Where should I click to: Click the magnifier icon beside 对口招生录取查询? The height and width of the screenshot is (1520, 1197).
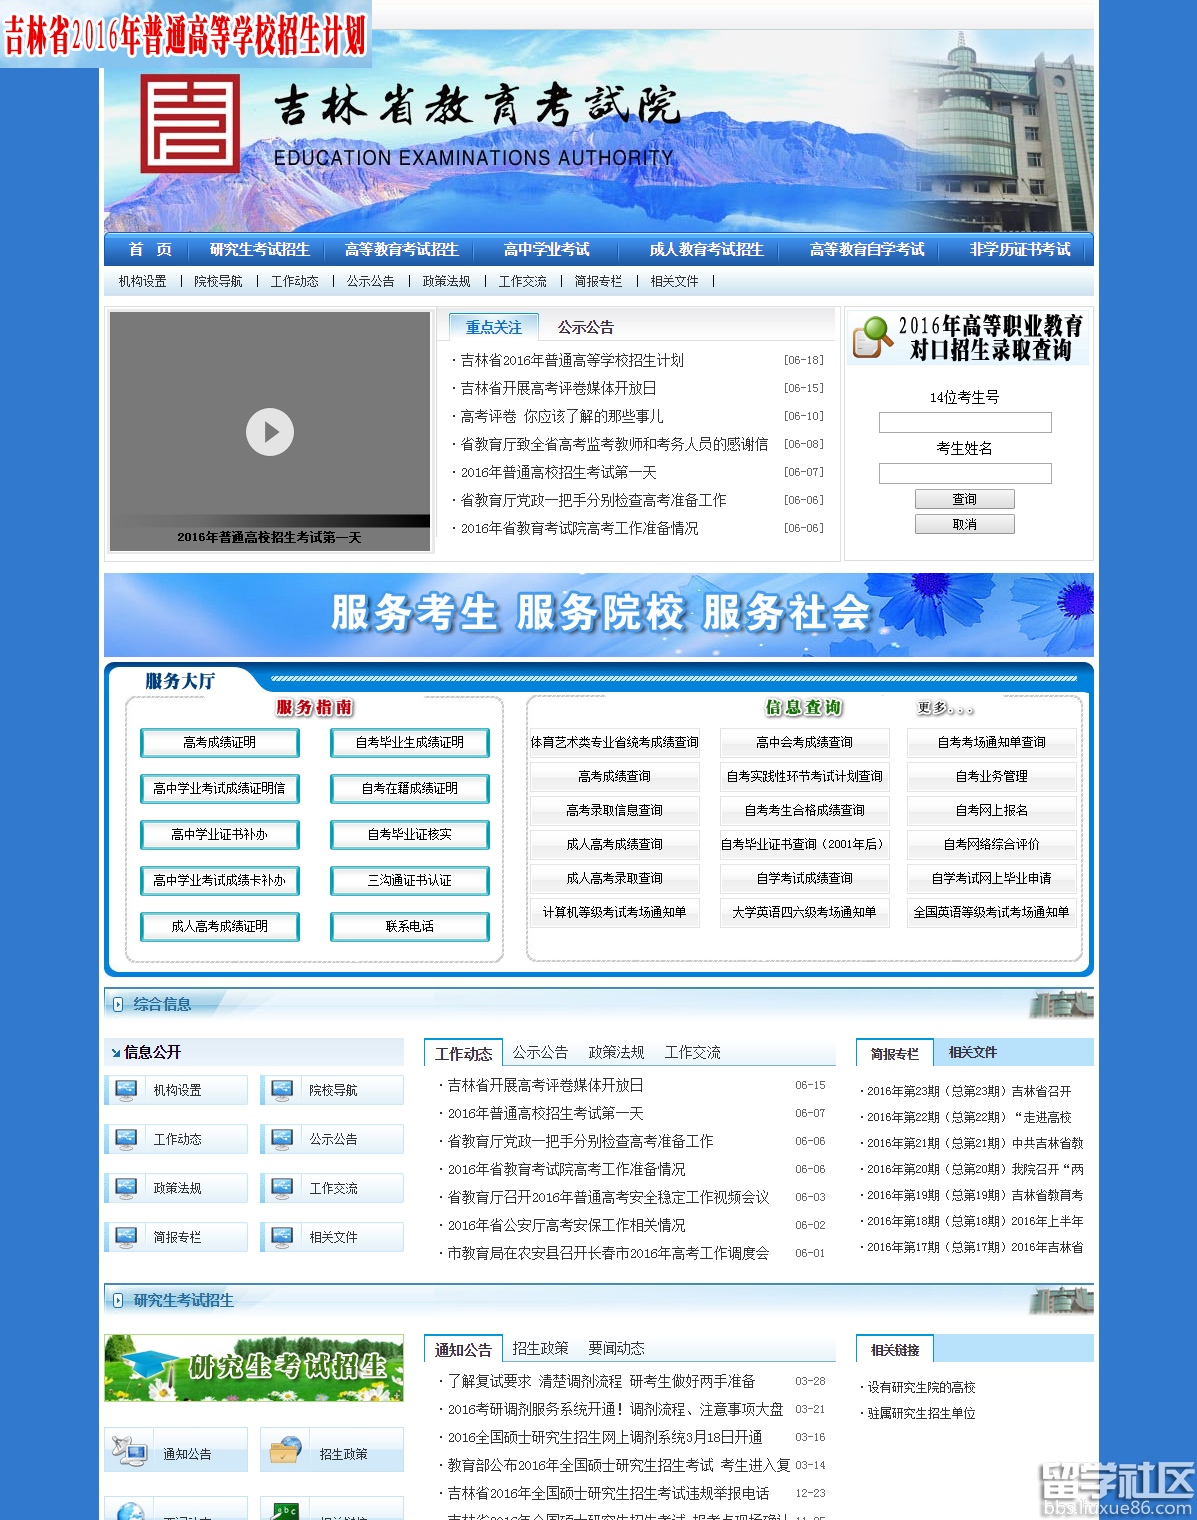pos(872,337)
